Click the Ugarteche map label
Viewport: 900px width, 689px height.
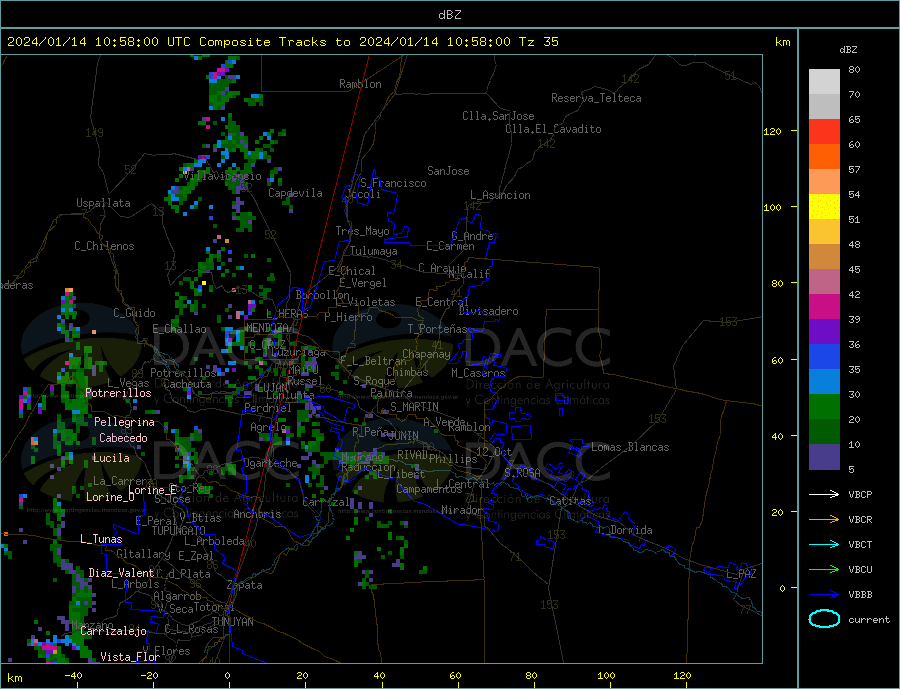click(270, 463)
